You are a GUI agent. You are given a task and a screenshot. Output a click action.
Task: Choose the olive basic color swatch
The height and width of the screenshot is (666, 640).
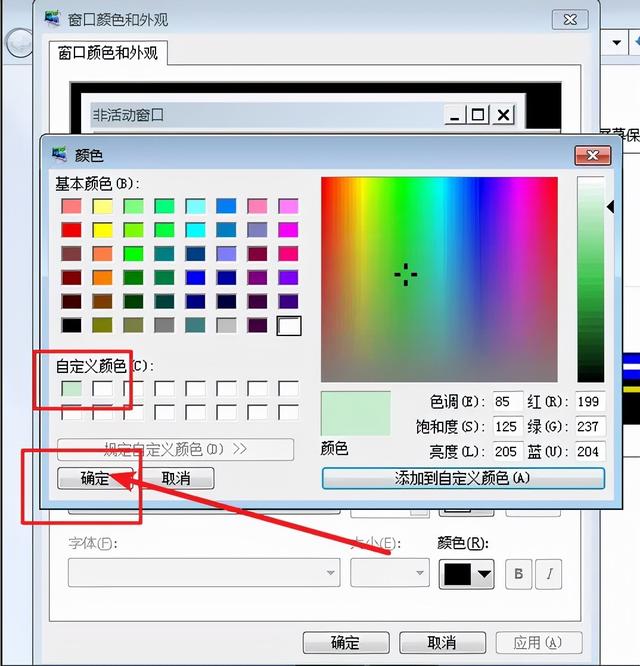[103, 325]
